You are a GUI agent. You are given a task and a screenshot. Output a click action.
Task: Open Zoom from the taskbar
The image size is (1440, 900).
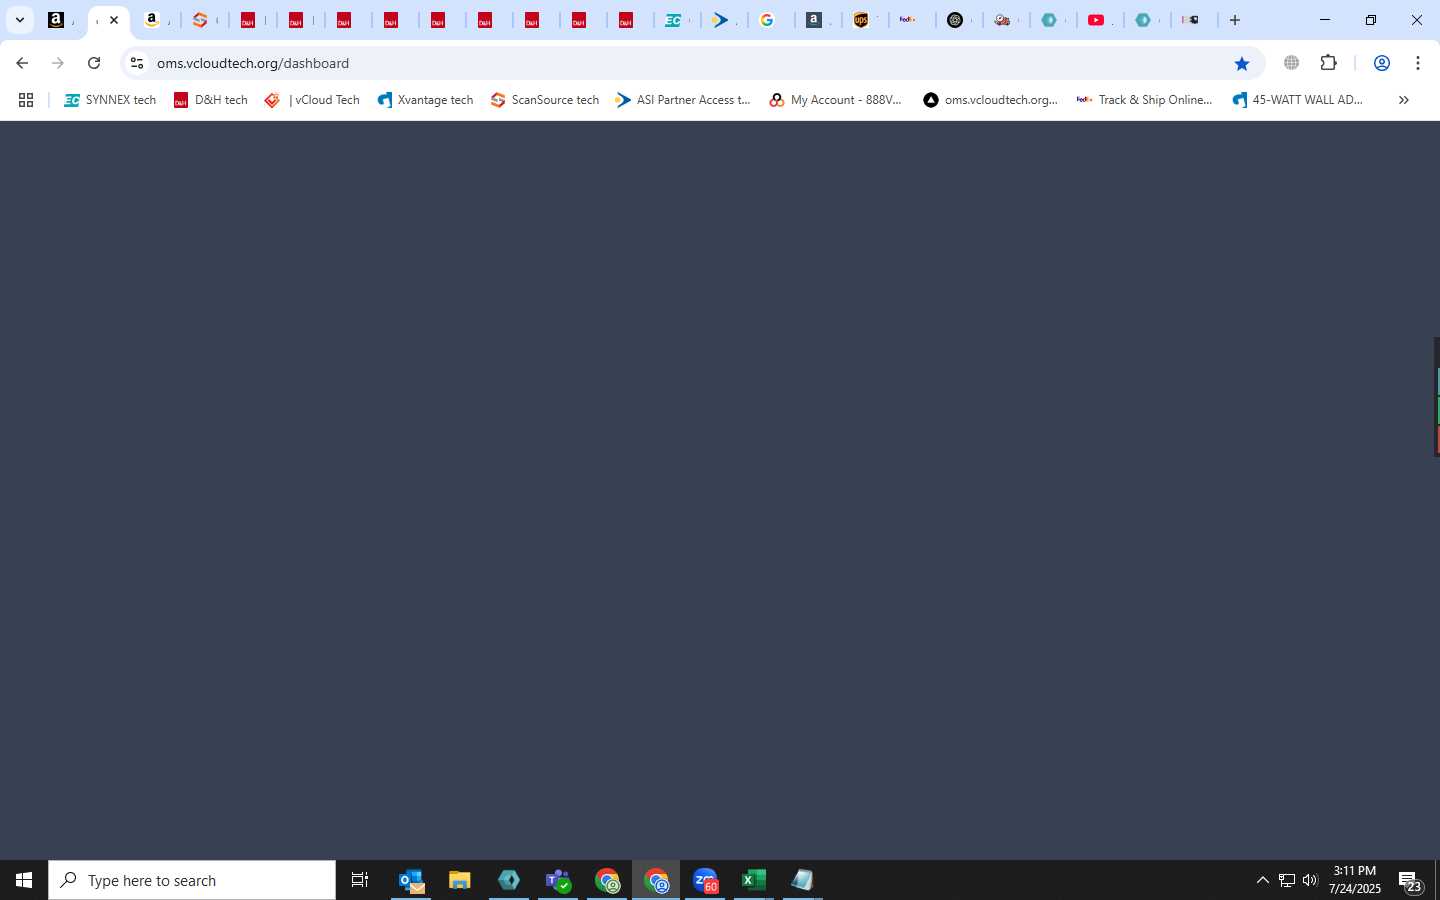tap(706, 880)
